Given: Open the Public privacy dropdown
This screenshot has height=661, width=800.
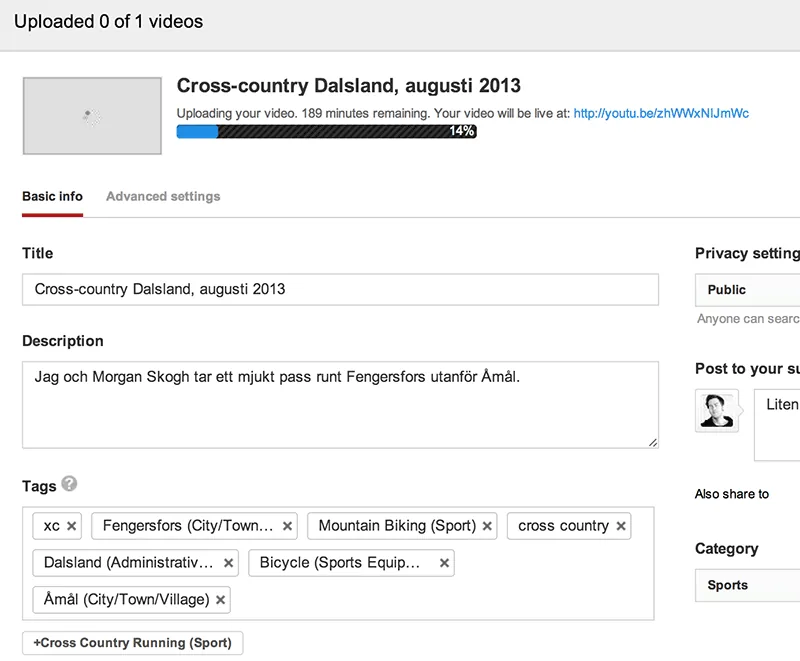Looking at the screenshot, I should click(x=747, y=290).
